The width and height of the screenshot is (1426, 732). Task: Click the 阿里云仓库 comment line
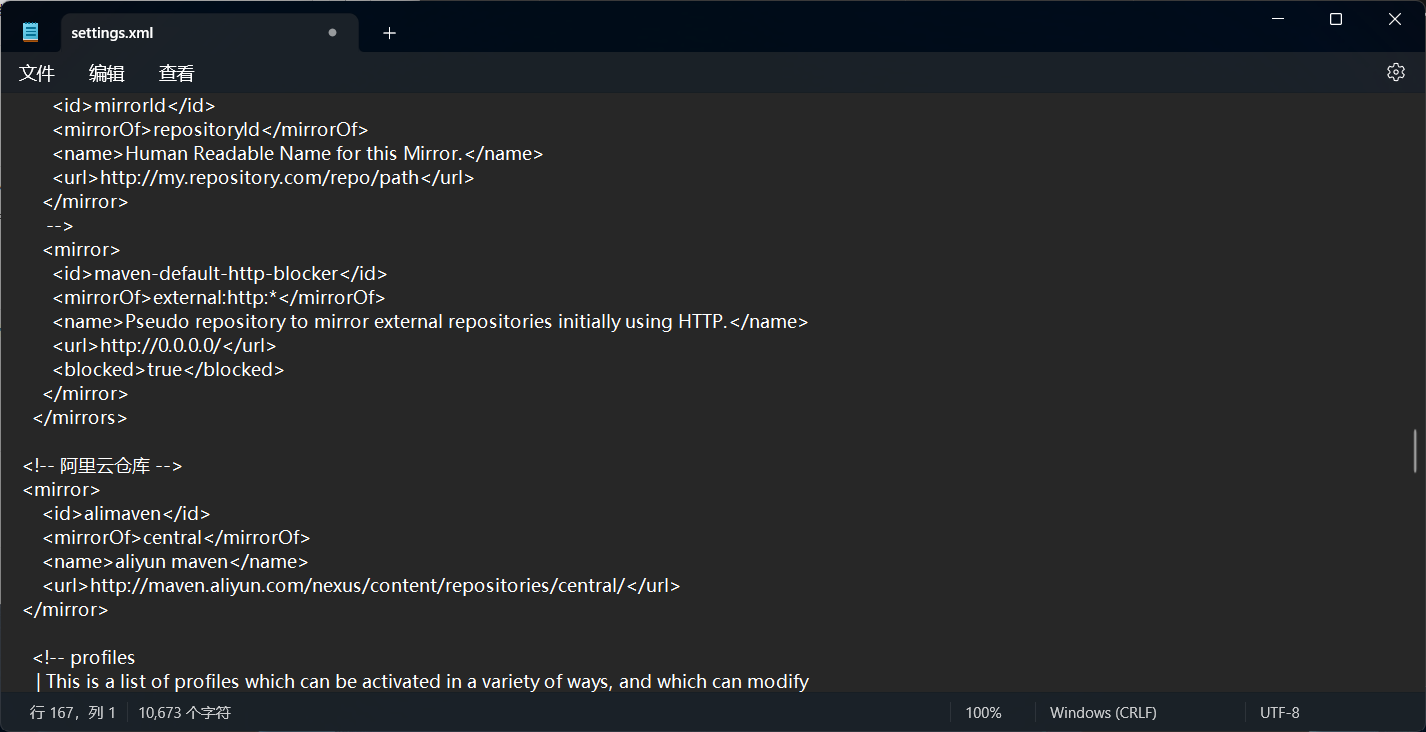(x=102, y=466)
